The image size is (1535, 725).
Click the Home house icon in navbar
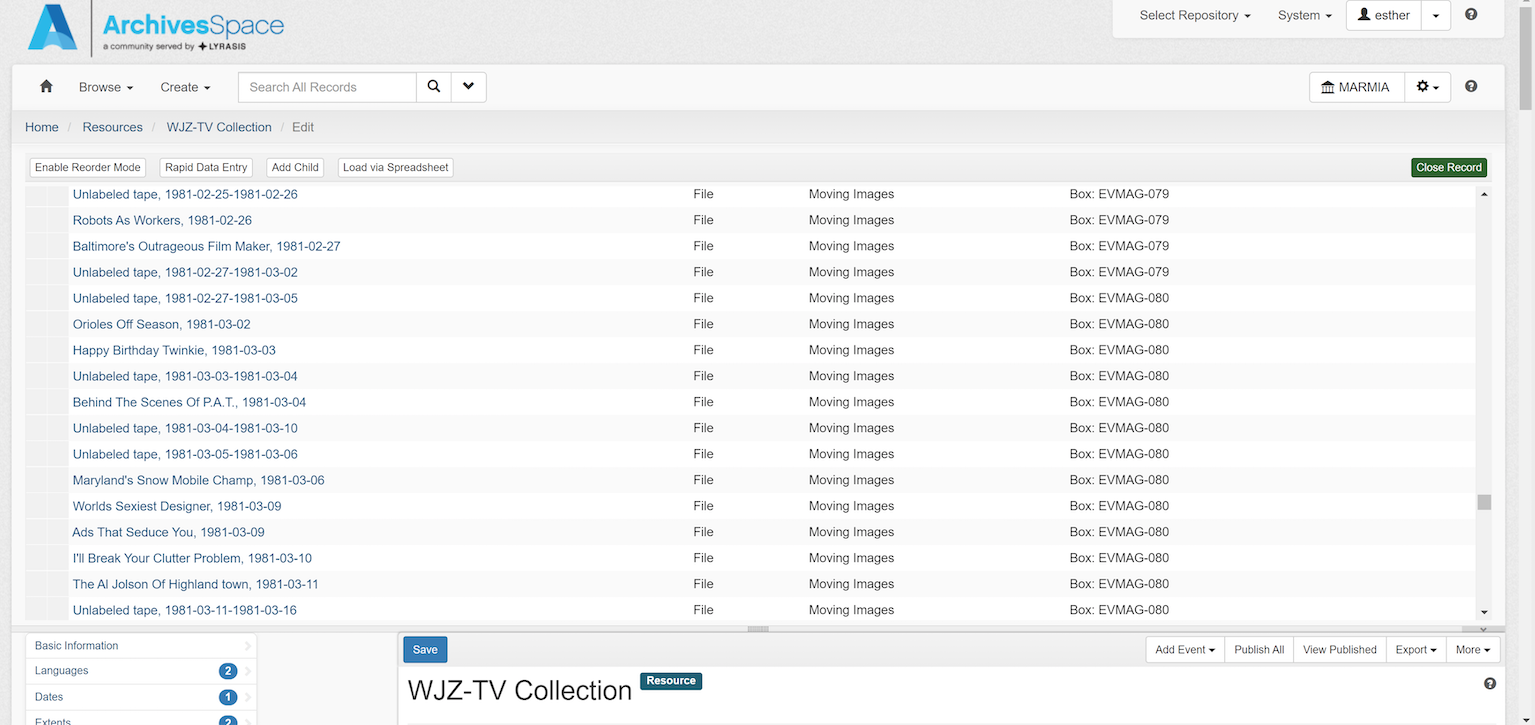[46, 87]
